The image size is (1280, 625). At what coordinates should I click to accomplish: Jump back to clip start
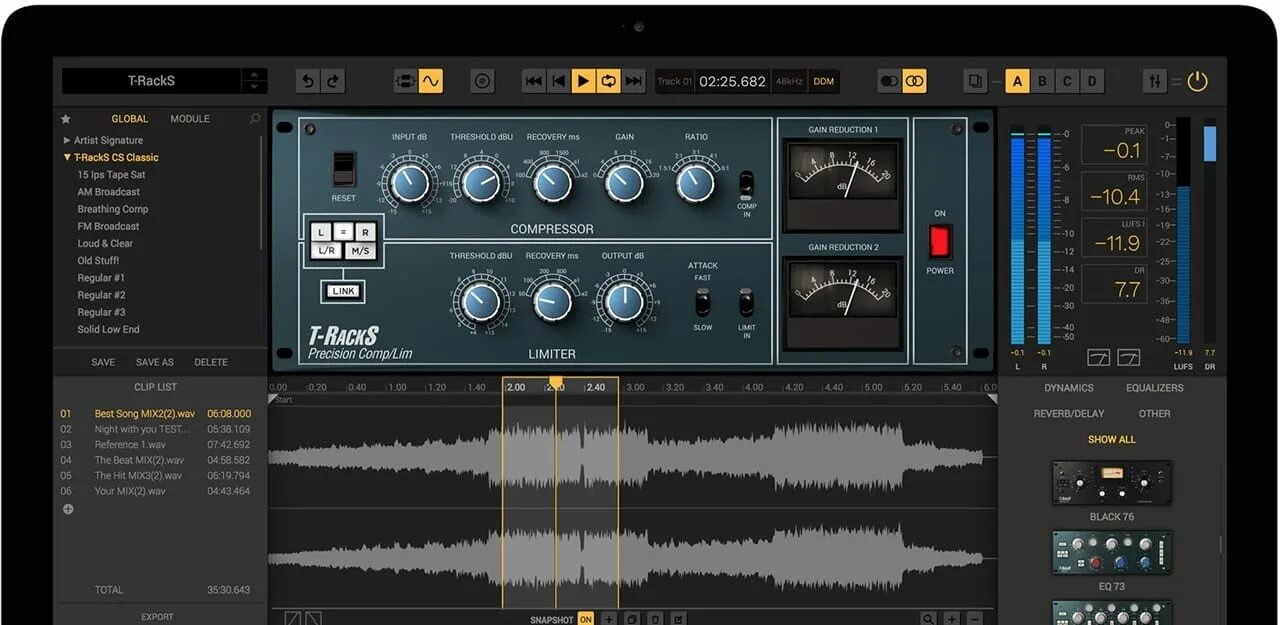point(559,81)
